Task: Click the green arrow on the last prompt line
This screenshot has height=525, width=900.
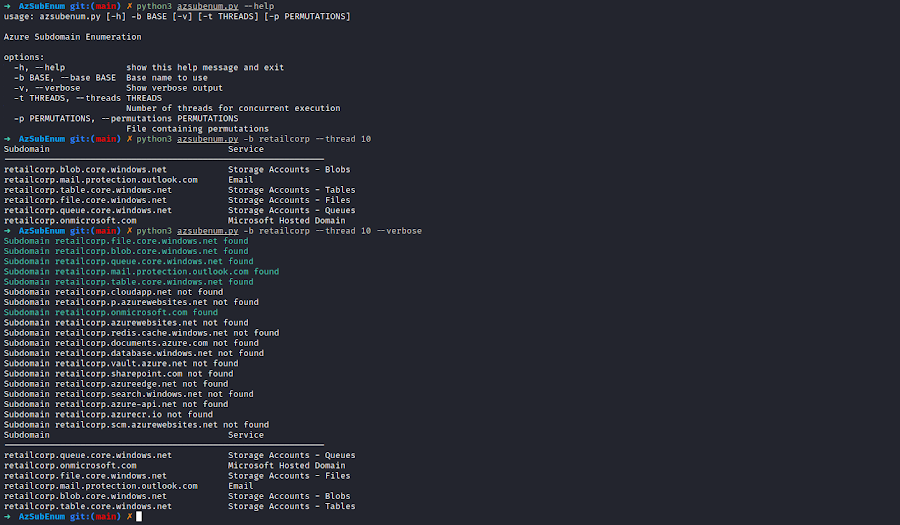Action: pos(7,516)
